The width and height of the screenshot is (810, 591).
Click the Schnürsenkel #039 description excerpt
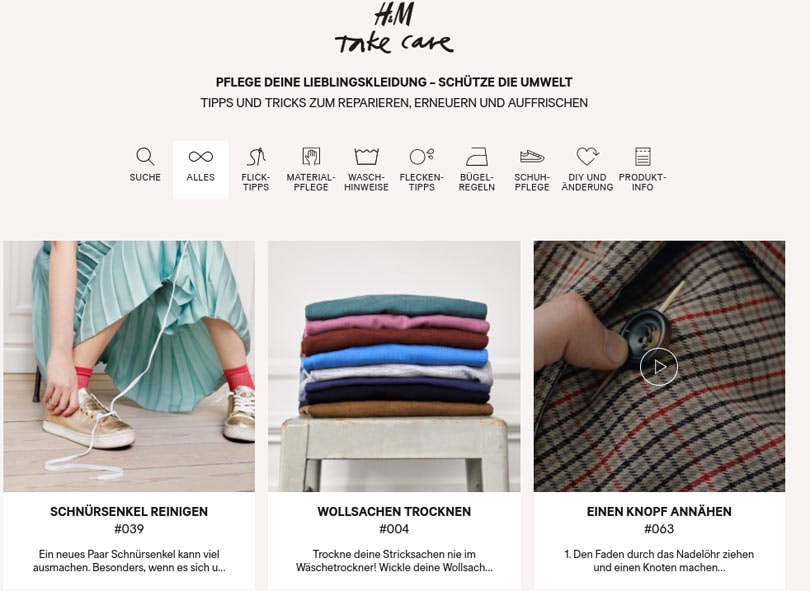pyautogui.click(x=129, y=561)
